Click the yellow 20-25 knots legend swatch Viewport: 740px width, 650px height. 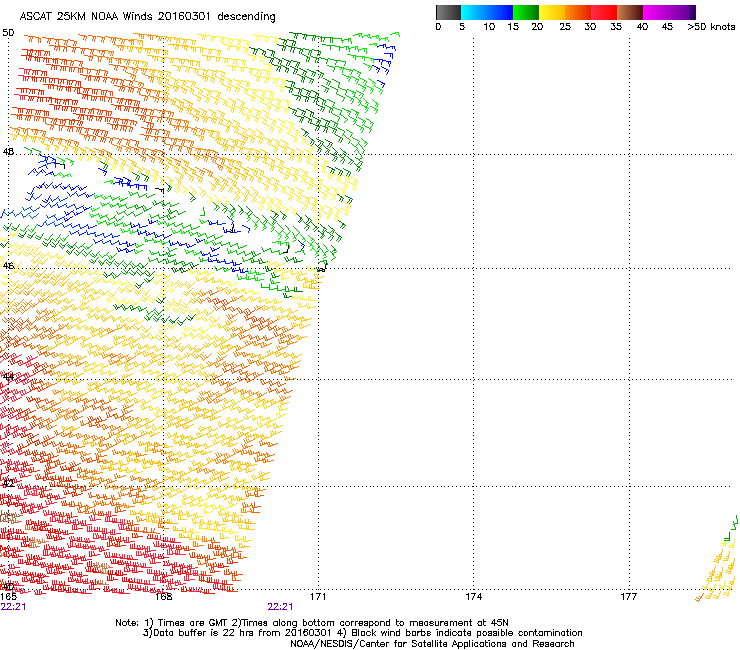point(552,12)
